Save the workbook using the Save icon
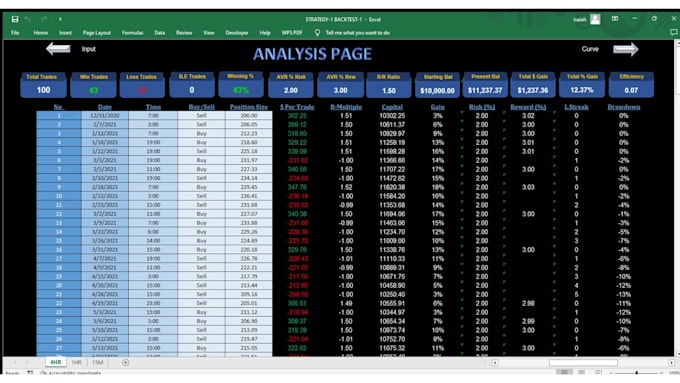This screenshot has width=680, height=383. pyautogui.click(x=15, y=19)
